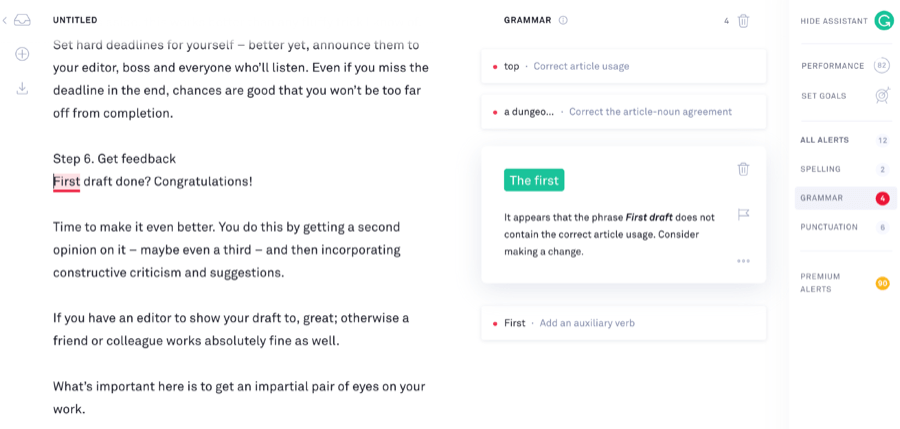Expand the 'top' Correct article usage alert
900x429 pixels.
(623, 66)
